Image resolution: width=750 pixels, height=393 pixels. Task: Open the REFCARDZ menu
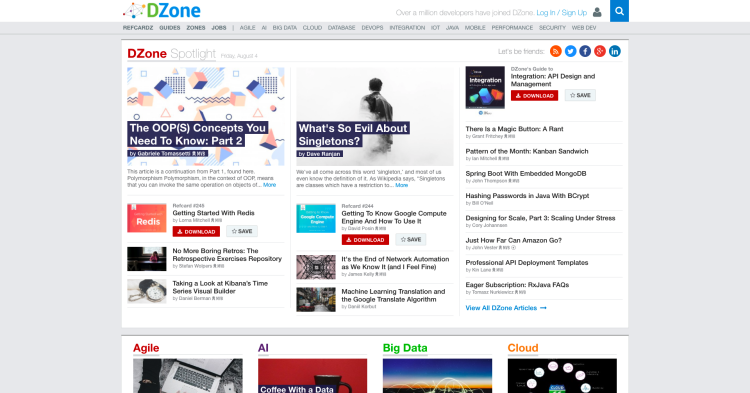pyautogui.click(x=138, y=28)
